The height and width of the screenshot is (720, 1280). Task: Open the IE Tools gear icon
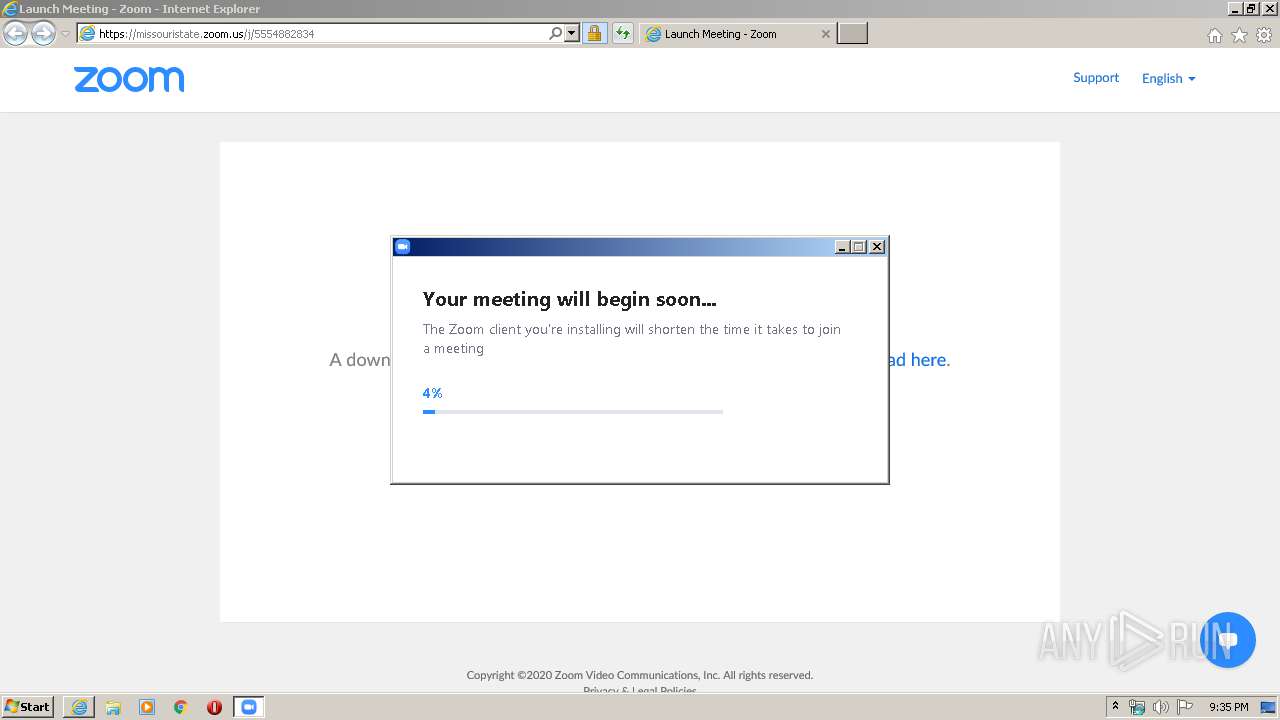(x=1264, y=35)
